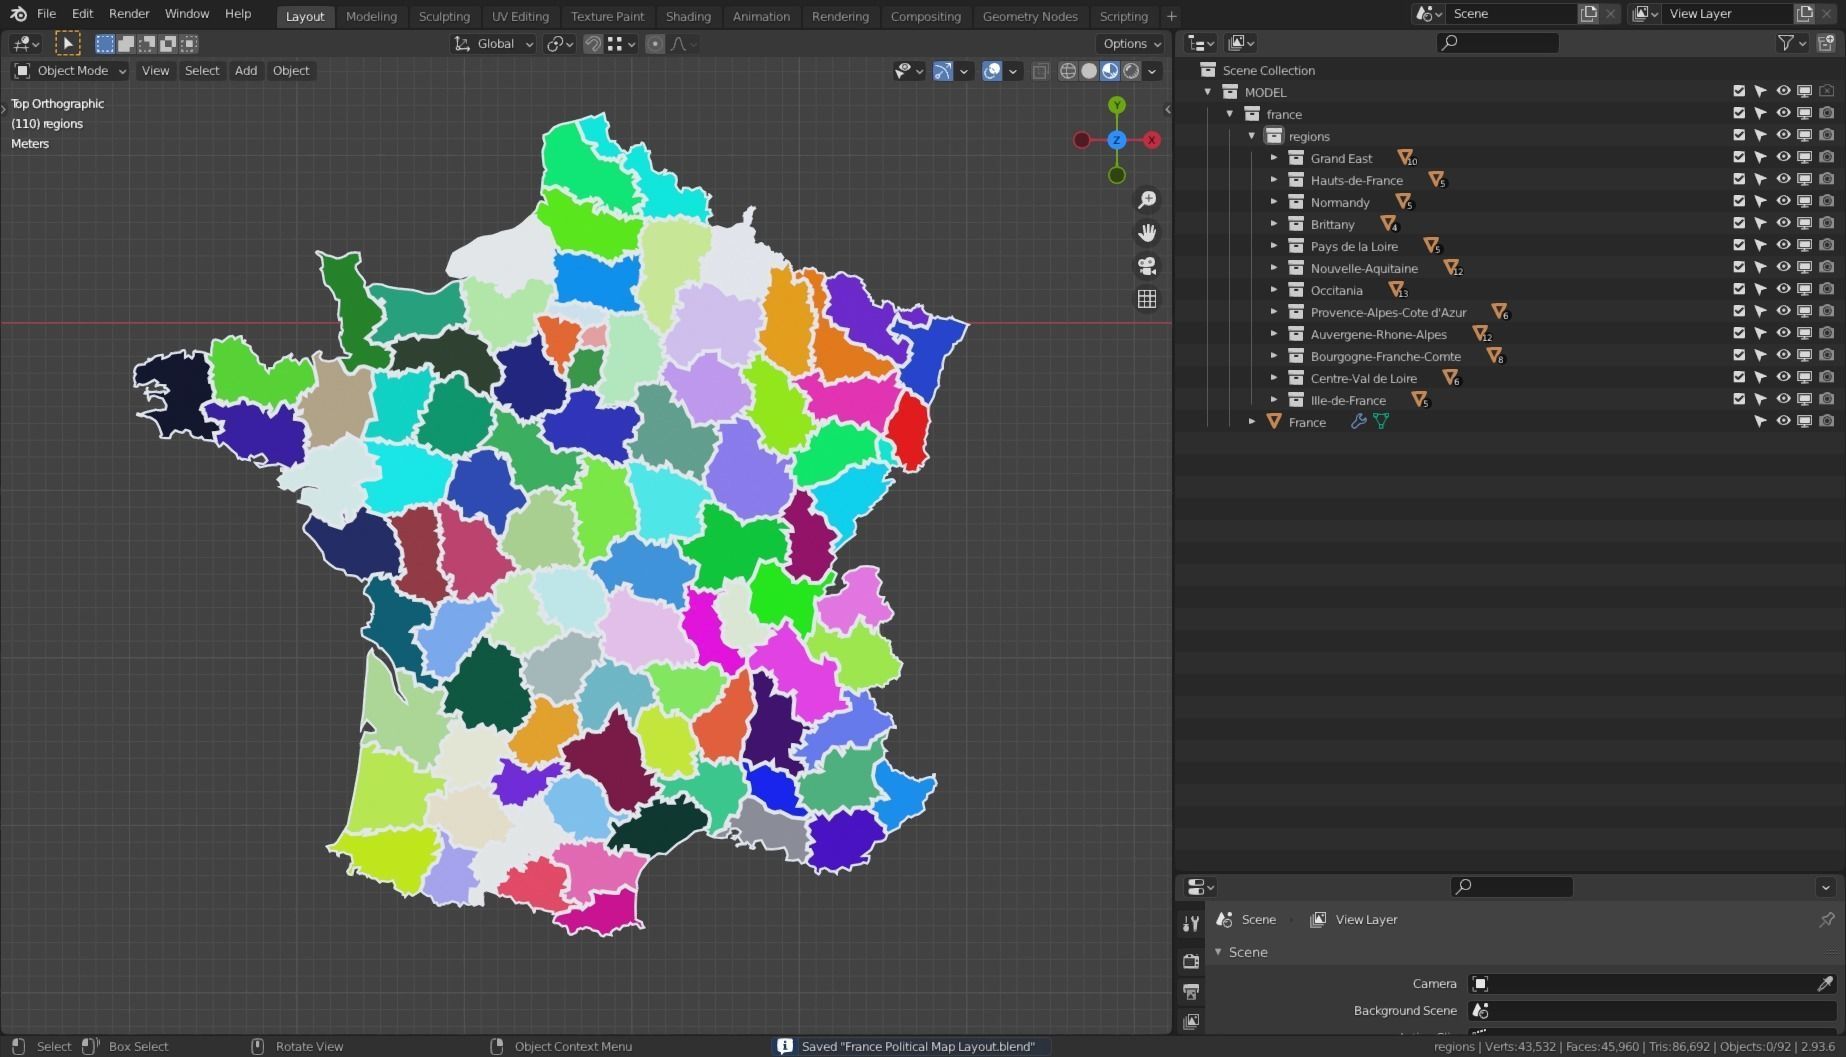The height and width of the screenshot is (1057, 1846).
Task: Select rendered viewport shading
Action: pyautogui.click(x=1131, y=71)
